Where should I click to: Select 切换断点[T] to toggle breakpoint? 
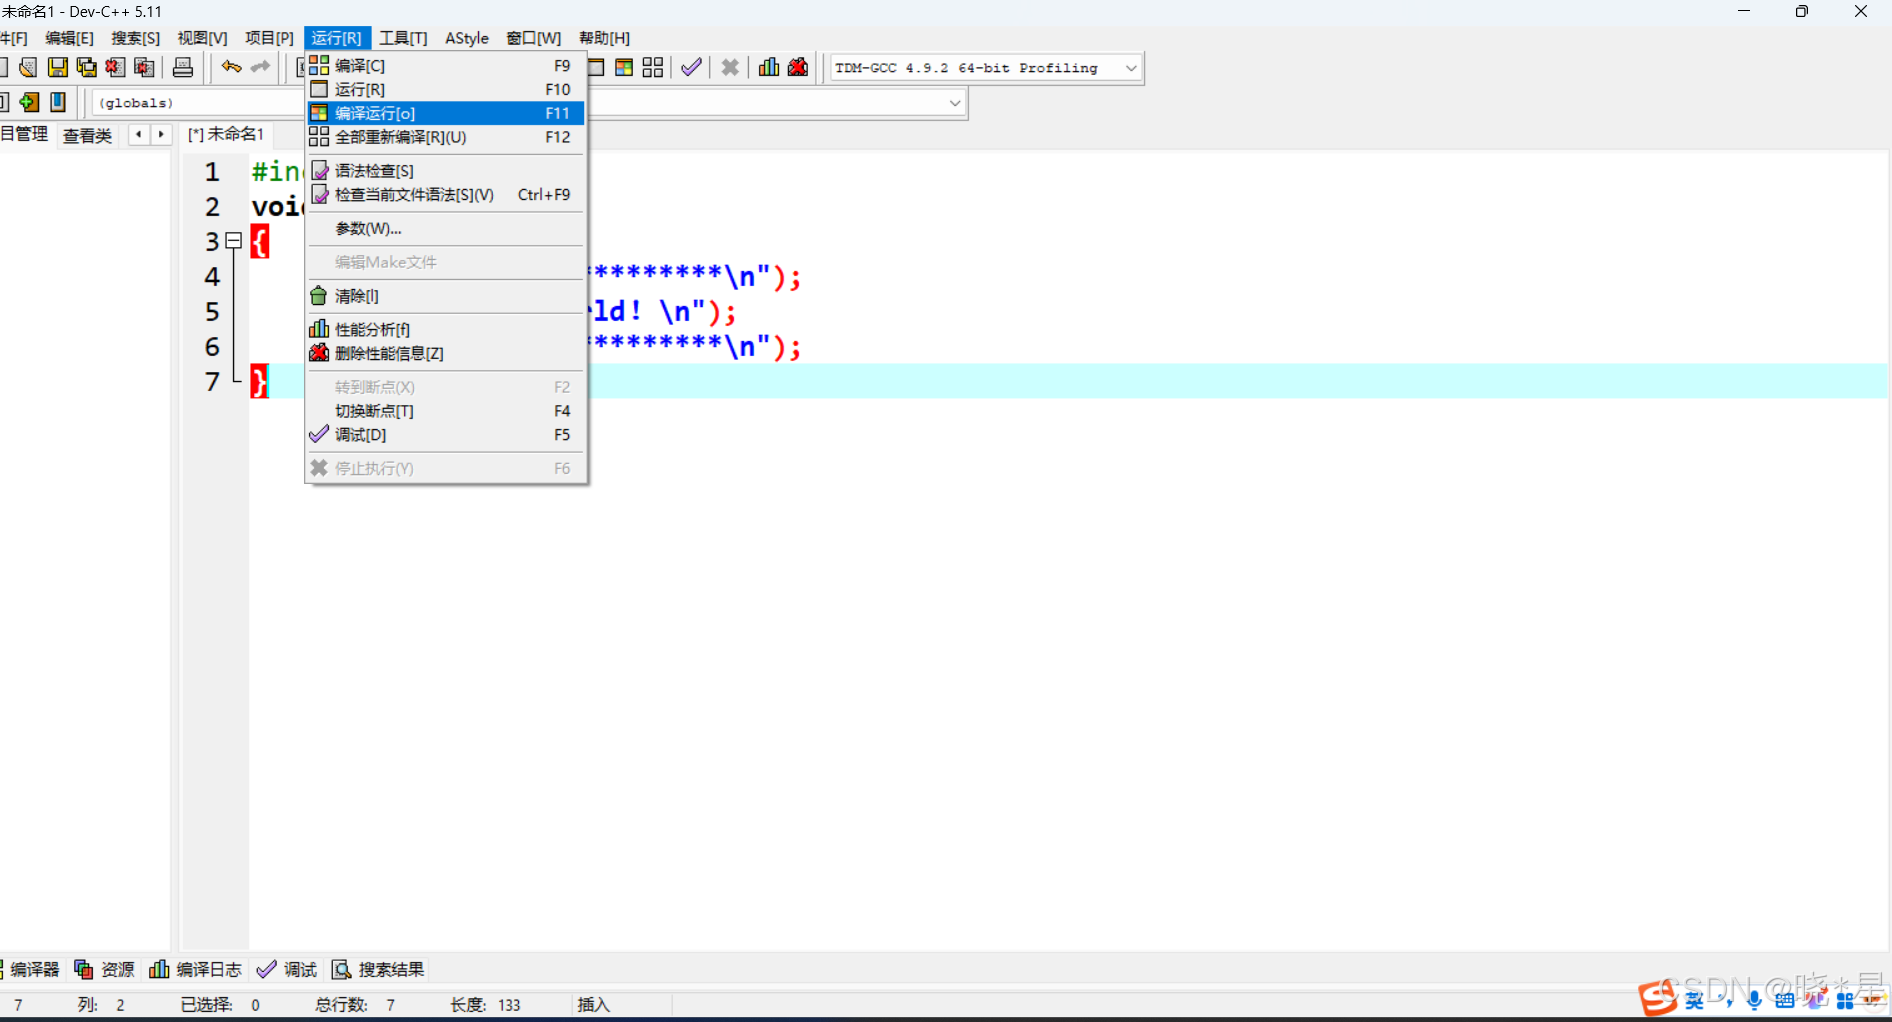coord(445,411)
